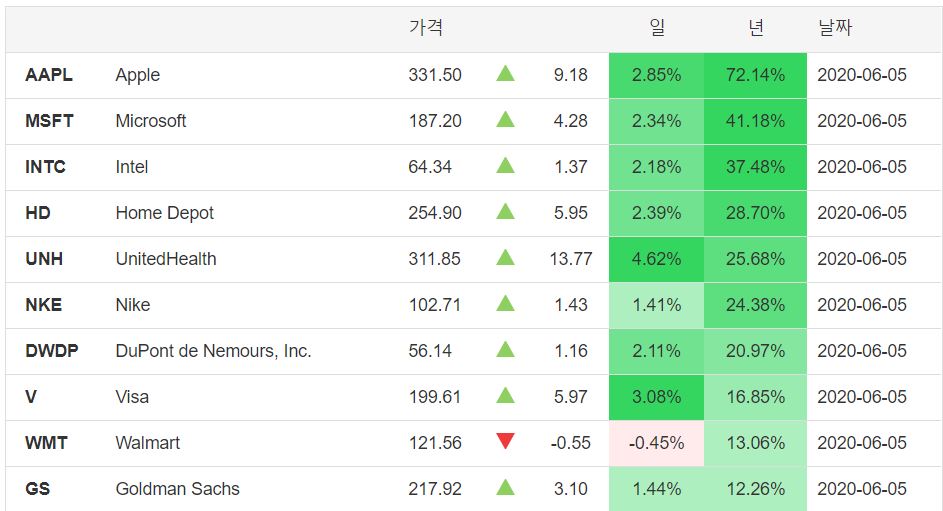
Task: Open the AAPL ticker link
Action: [49, 75]
